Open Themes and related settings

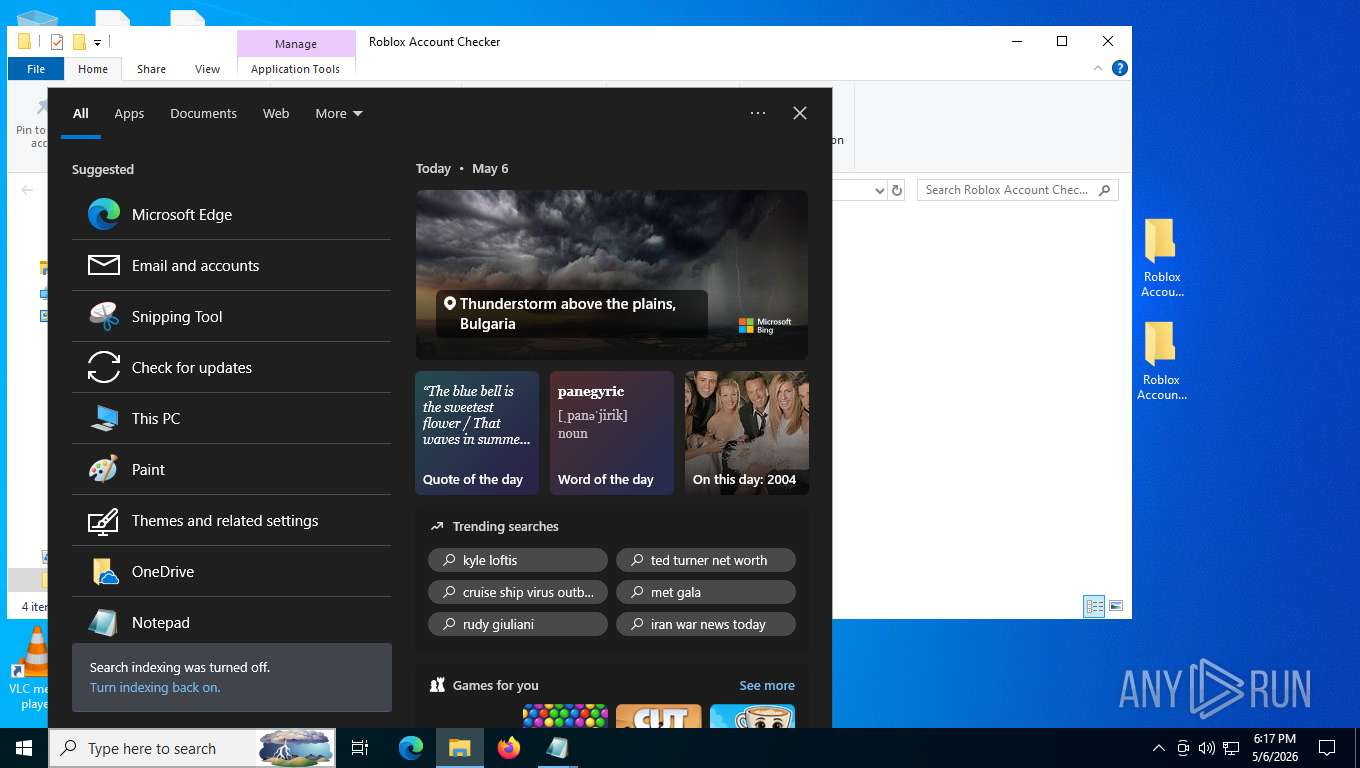tap(231, 520)
